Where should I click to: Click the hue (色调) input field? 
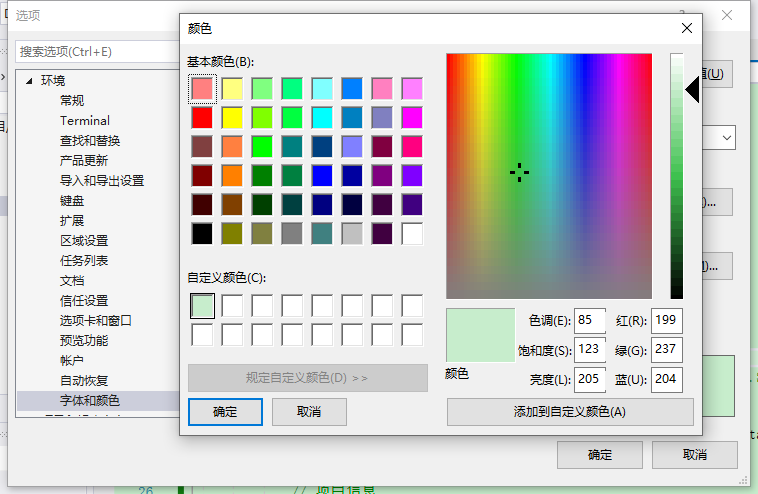[x=590, y=320]
